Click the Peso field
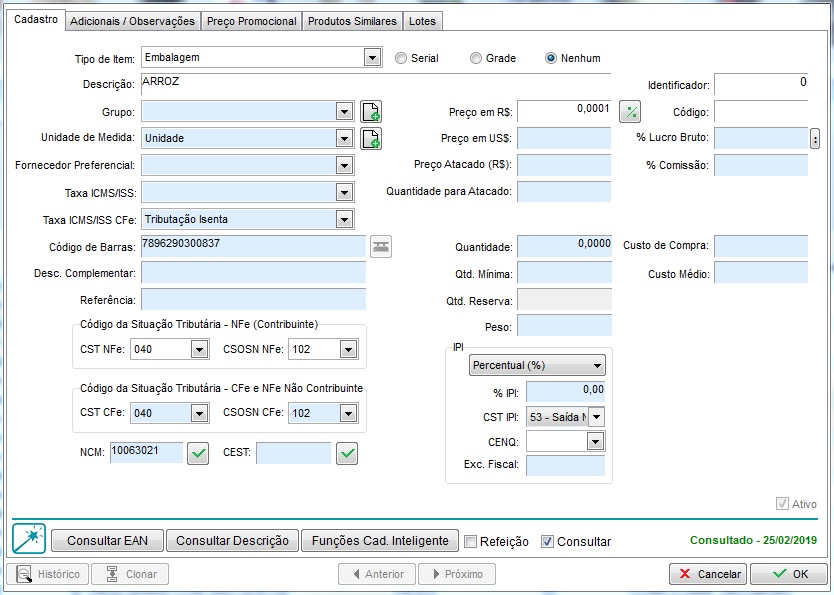The width and height of the screenshot is (834, 595). [564, 325]
